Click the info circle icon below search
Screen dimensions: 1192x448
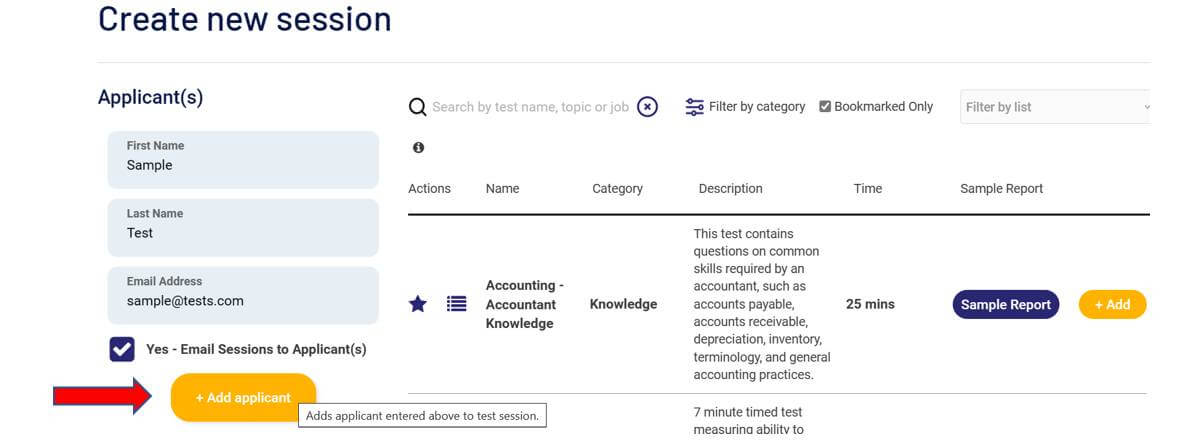tap(418, 148)
